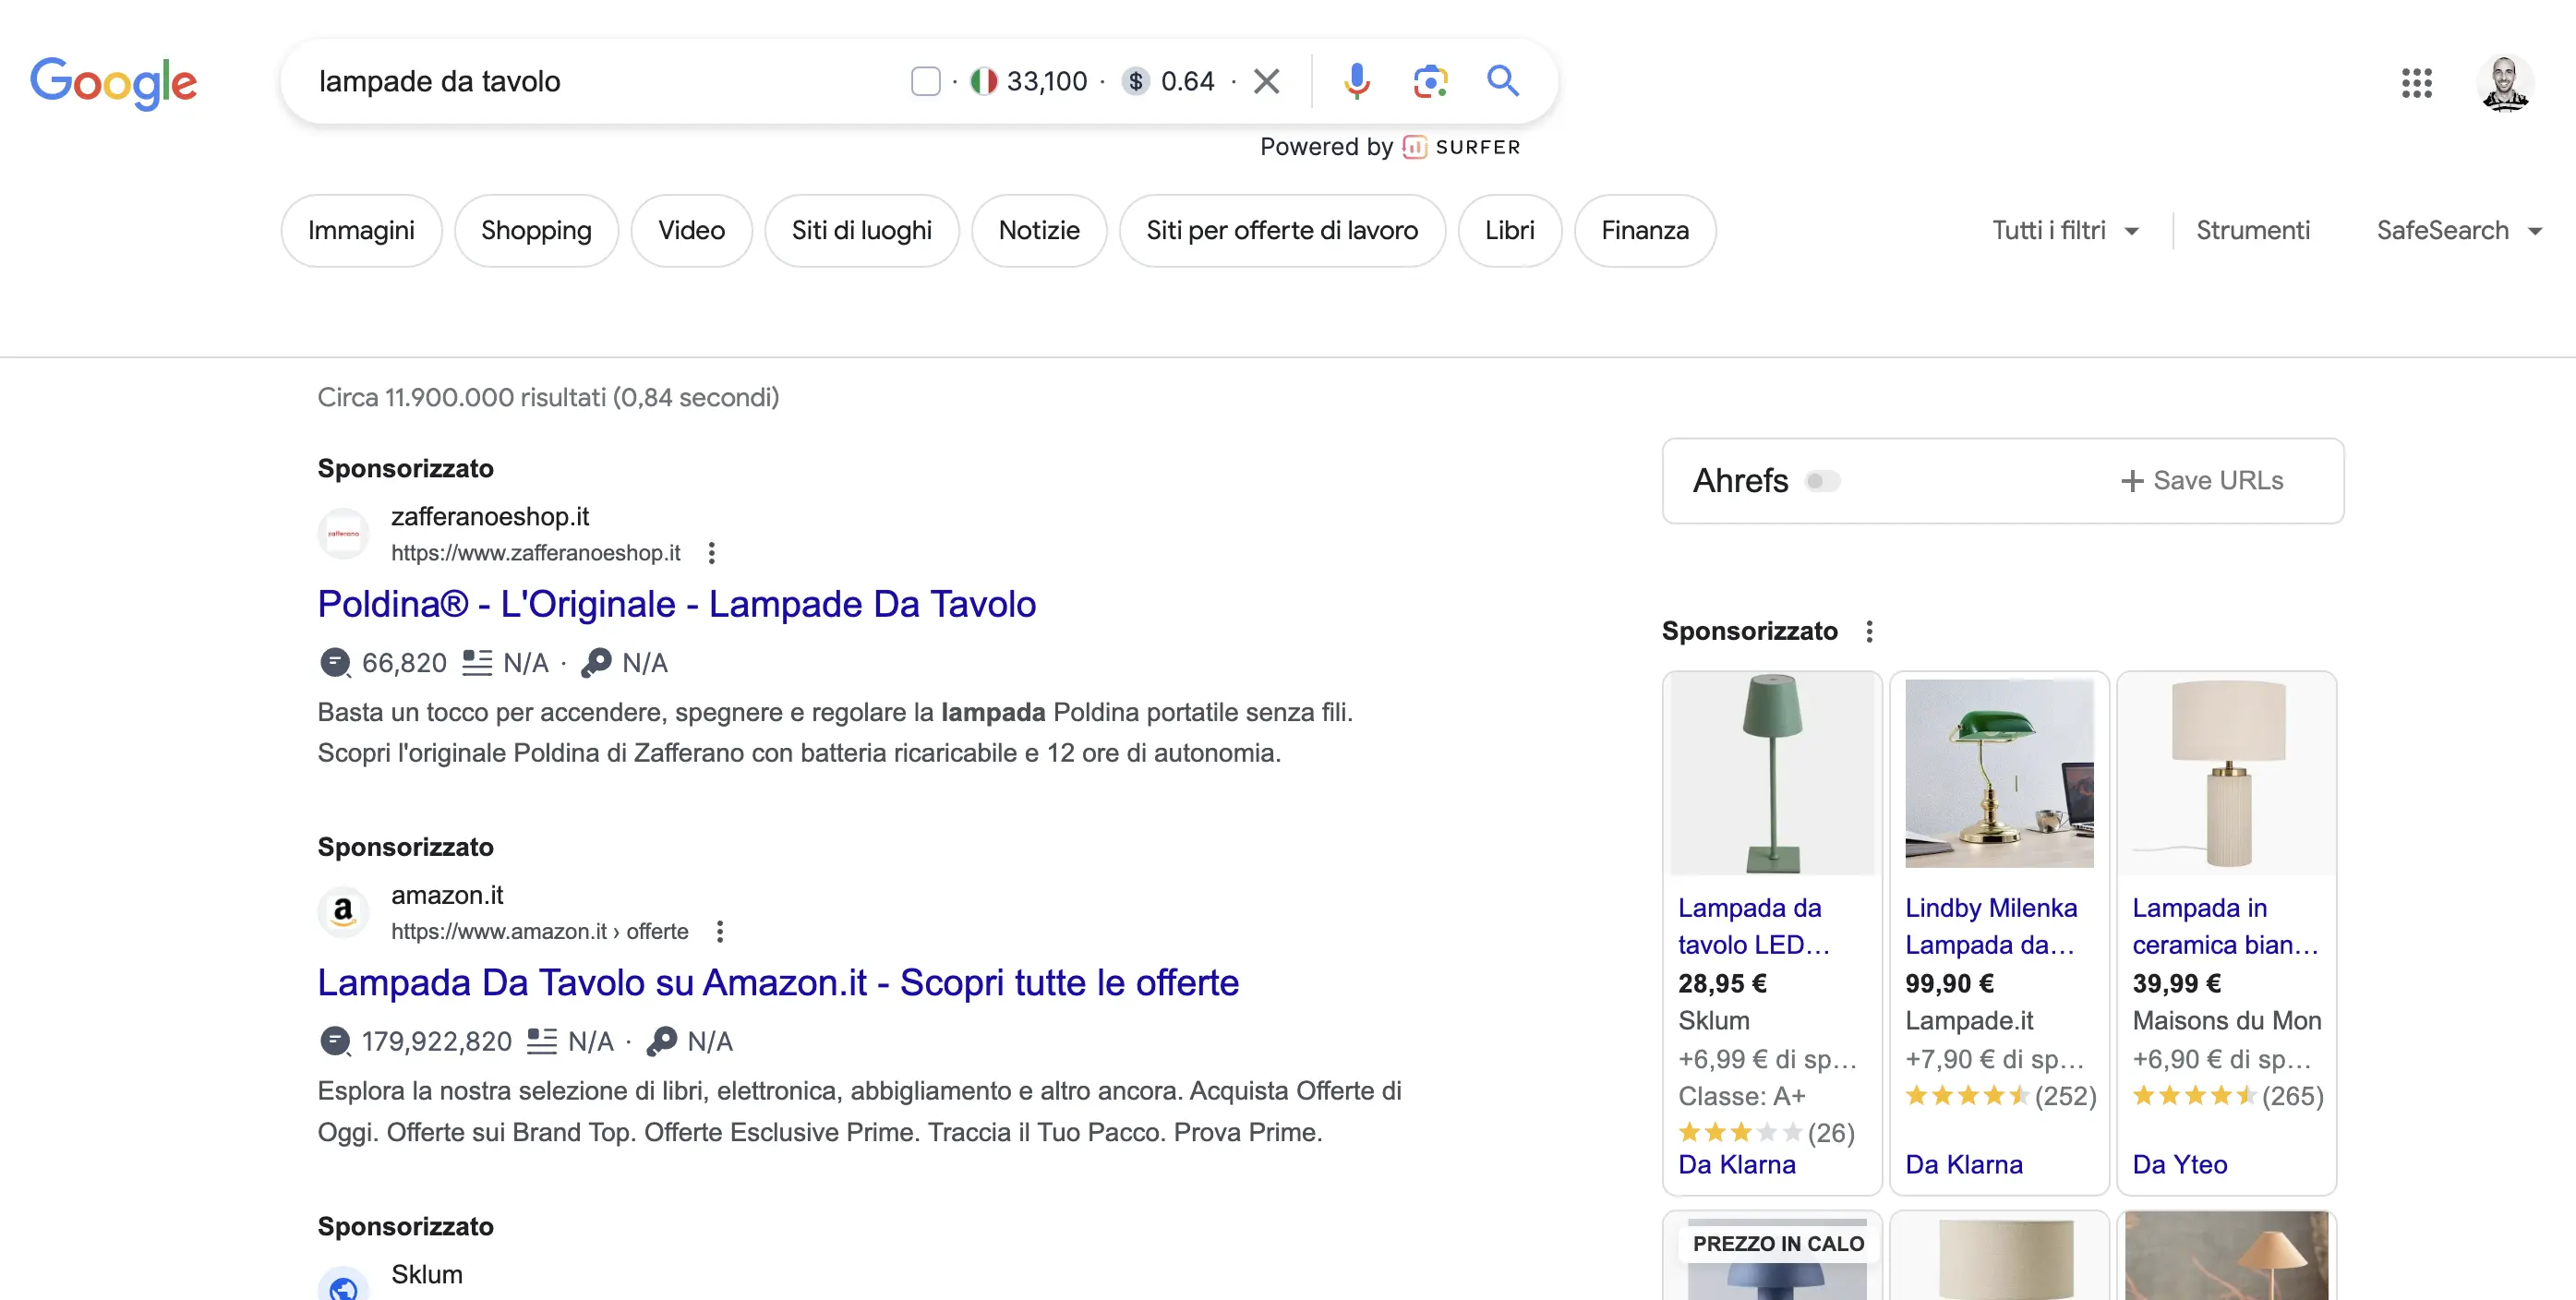Image resolution: width=2576 pixels, height=1300 pixels.
Task: Click the voice search microphone icon
Action: (x=1356, y=81)
